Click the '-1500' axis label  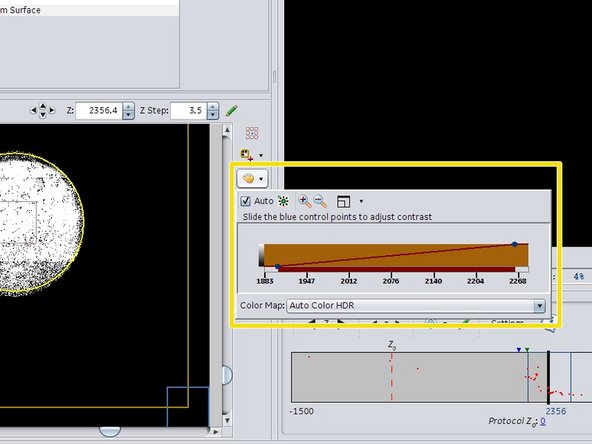[x=302, y=411]
